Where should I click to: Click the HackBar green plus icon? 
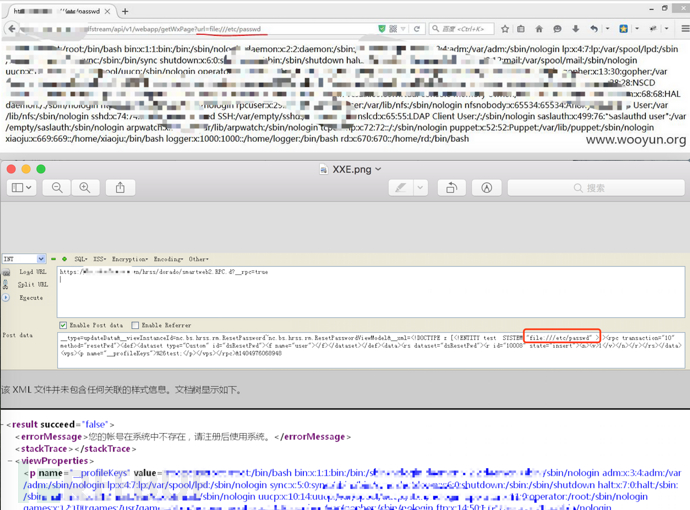[64, 259]
